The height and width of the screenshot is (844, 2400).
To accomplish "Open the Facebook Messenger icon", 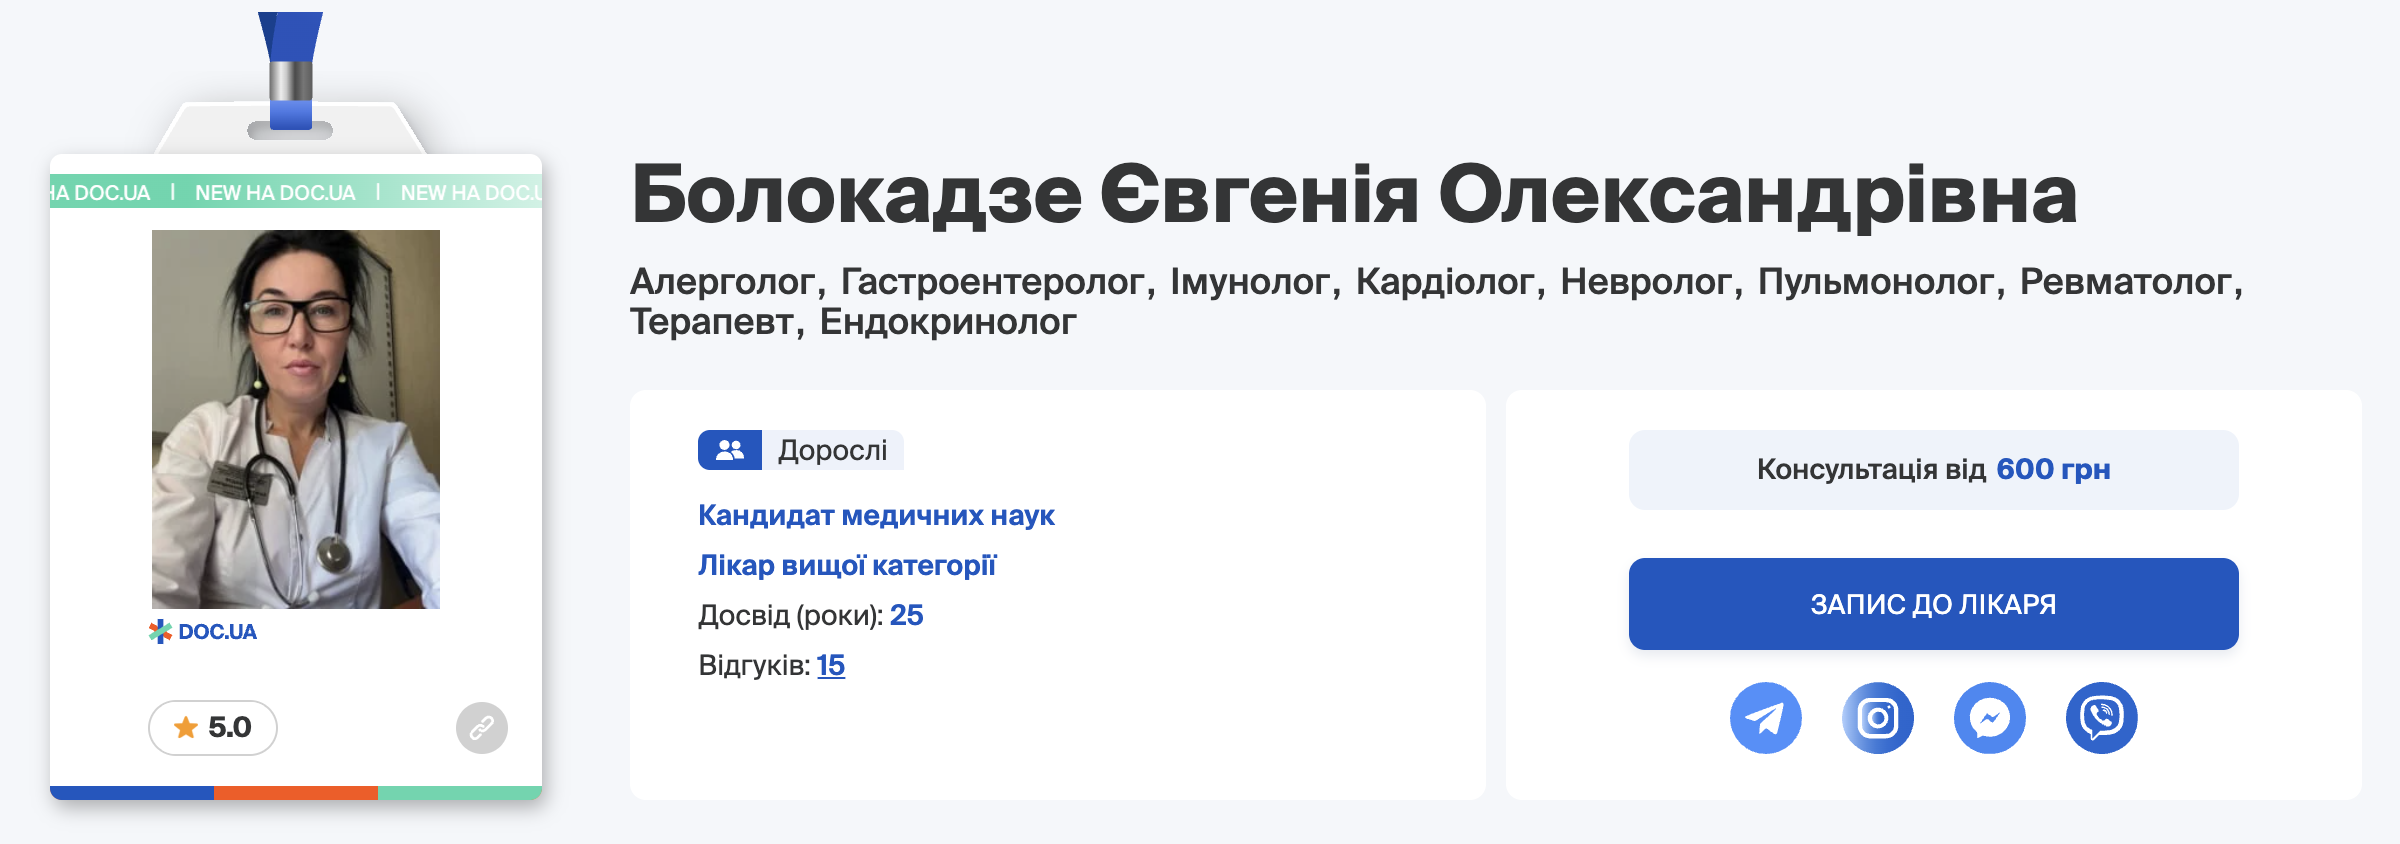I will (x=1989, y=718).
